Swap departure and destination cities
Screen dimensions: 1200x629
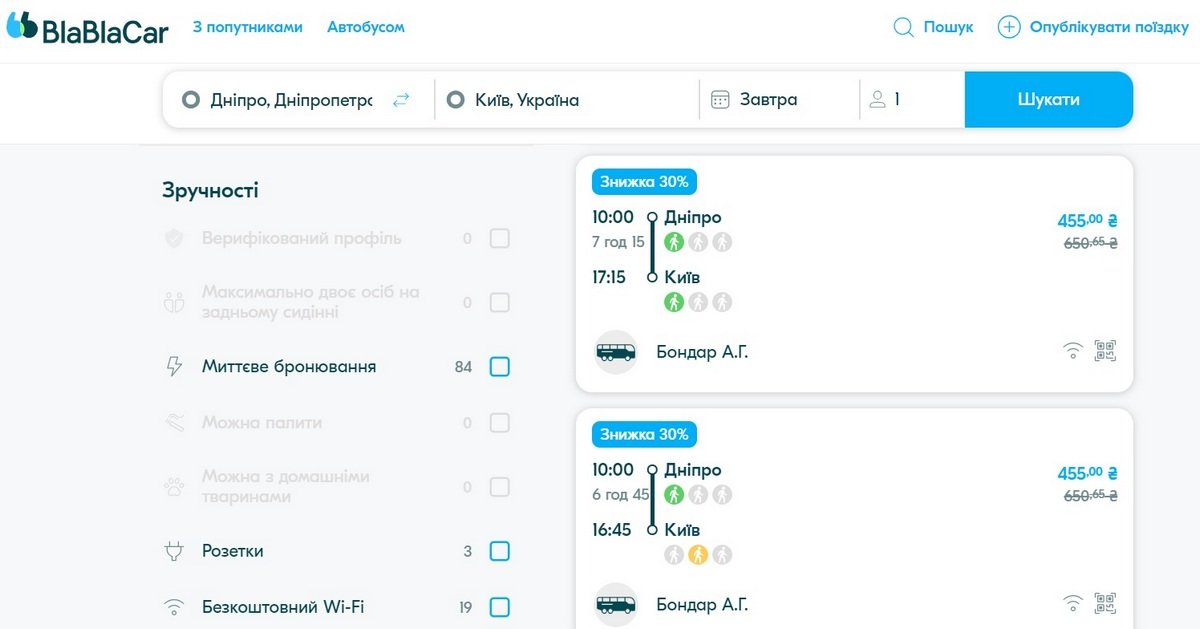[401, 100]
